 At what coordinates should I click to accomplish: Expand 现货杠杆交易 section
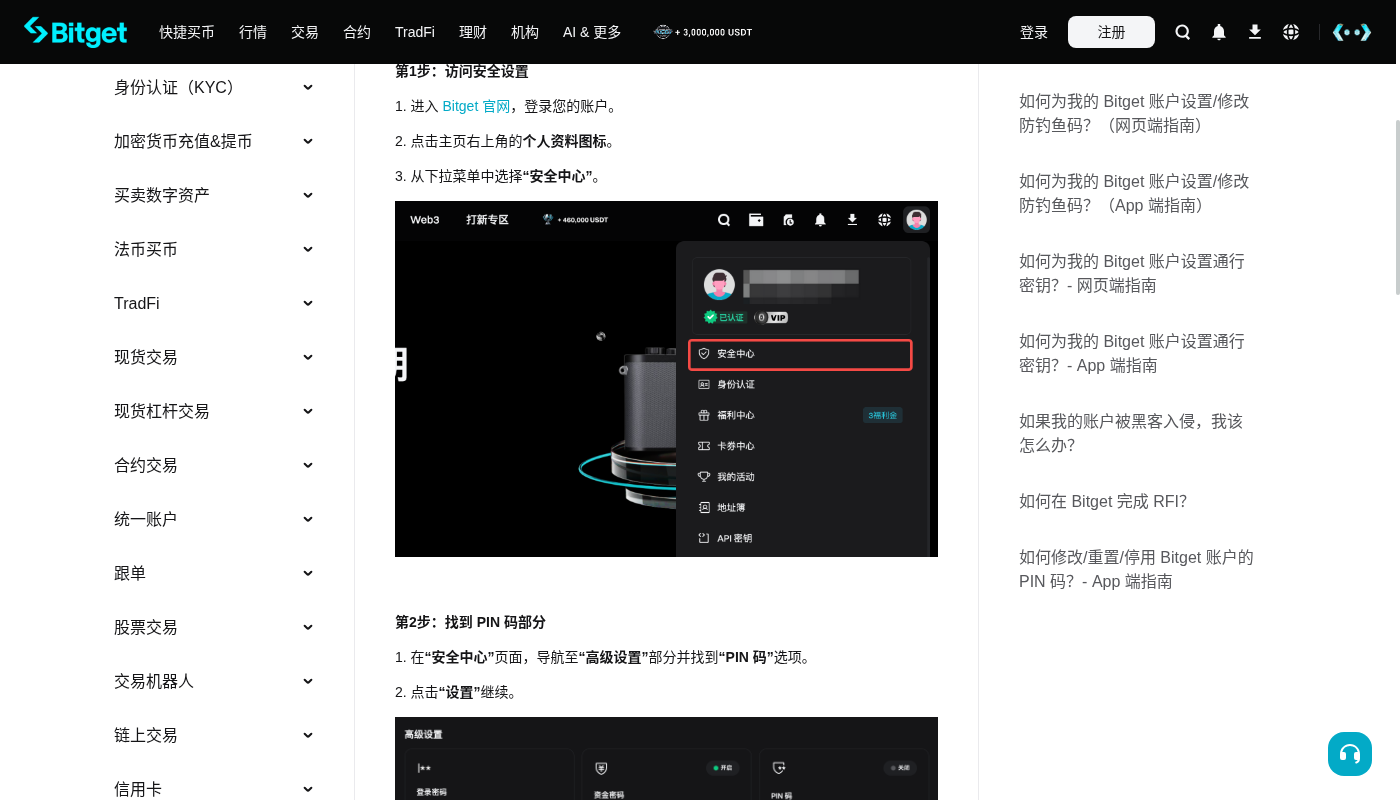tap(214, 411)
